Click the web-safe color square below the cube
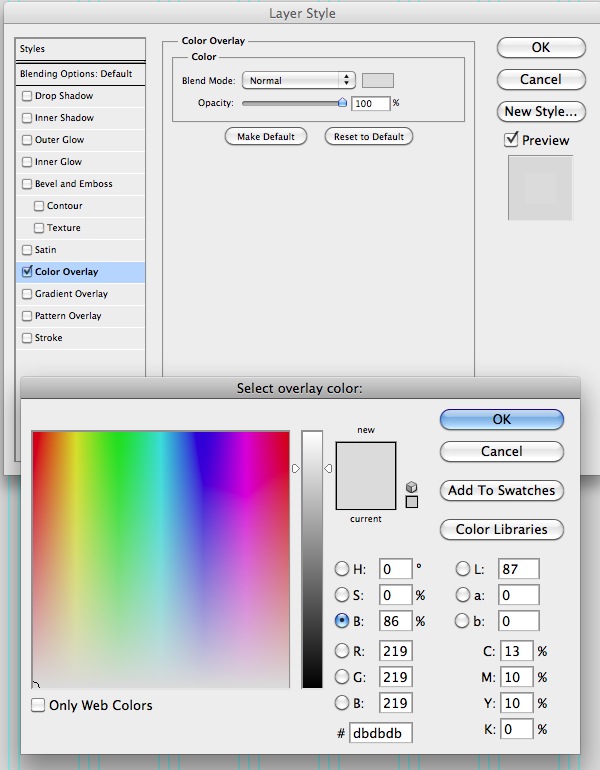The width and height of the screenshot is (600, 770). point(411,502)
